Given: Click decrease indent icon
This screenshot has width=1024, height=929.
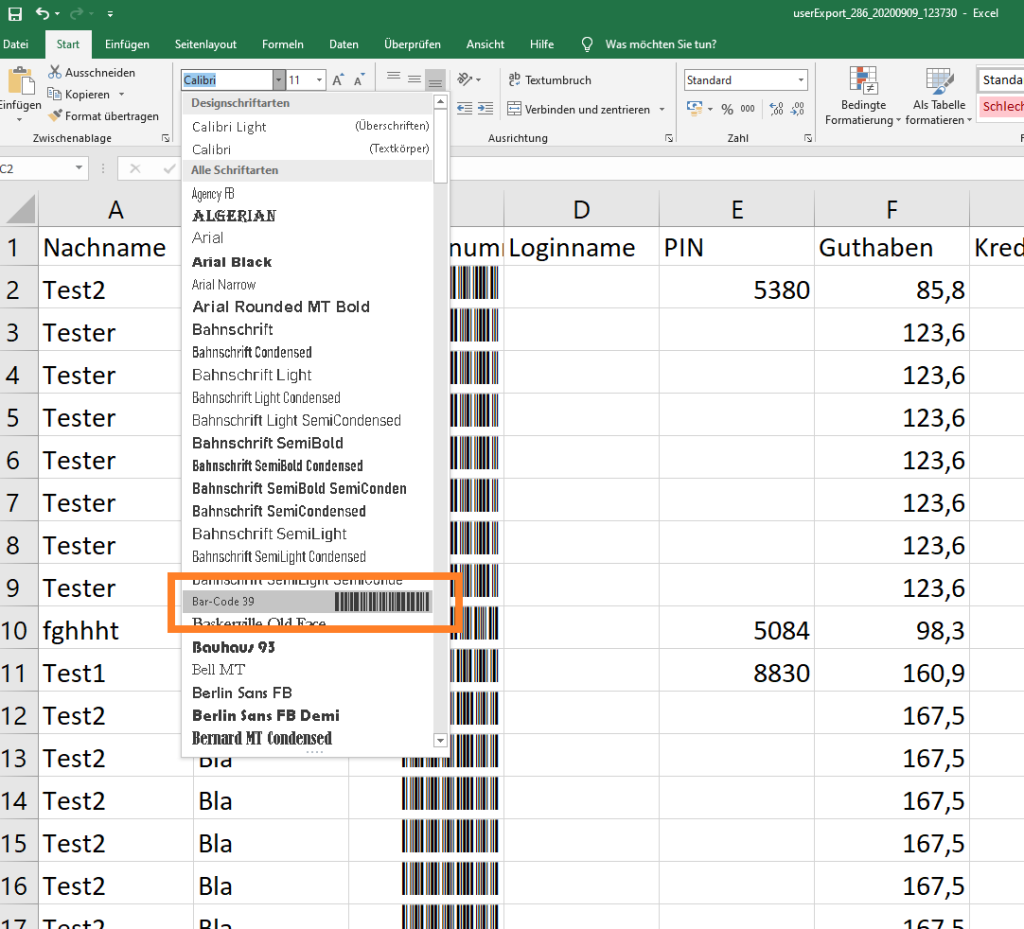Looking at the screenshot, I should point(464,108).
